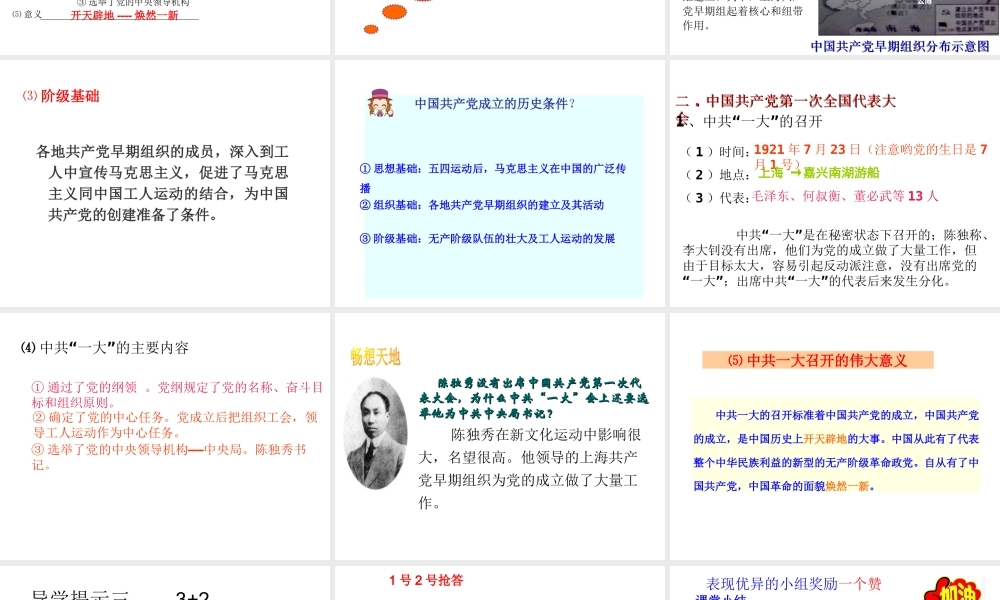
Task: Click the caption 中国共产党早期组织分布示意图
Action: click(900, 47)
